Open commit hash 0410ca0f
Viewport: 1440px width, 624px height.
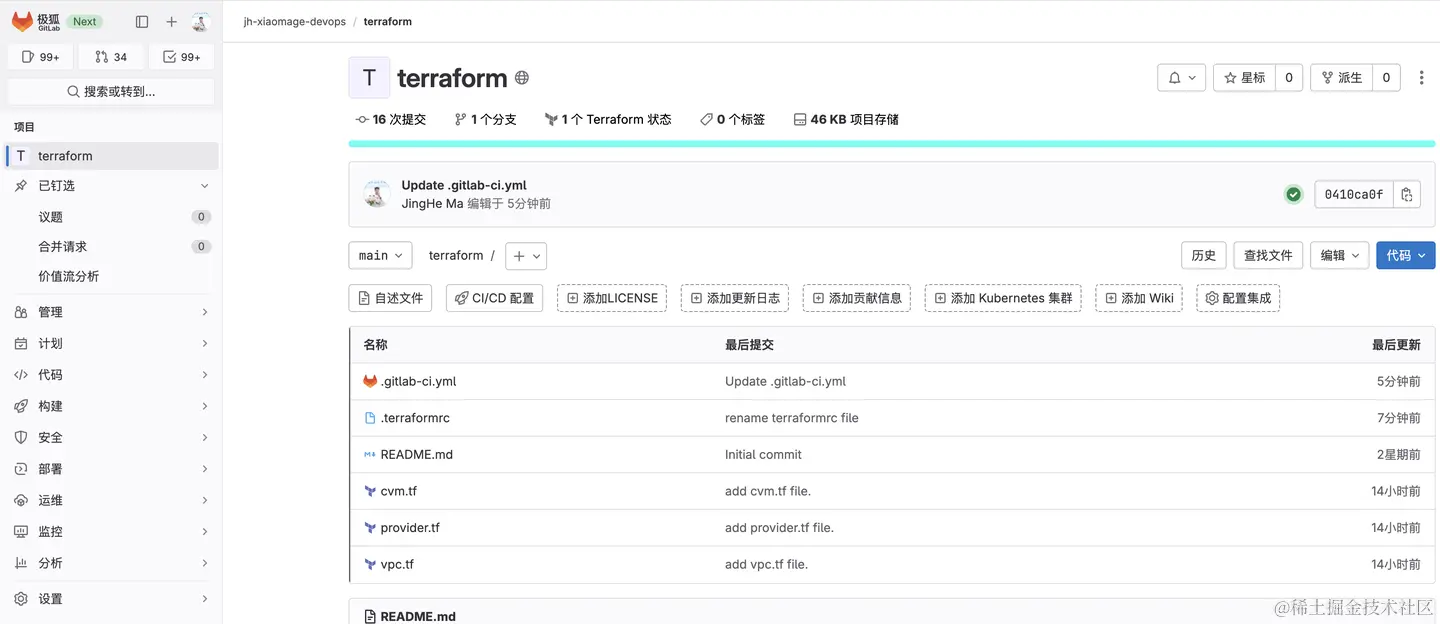[1354, 194]
